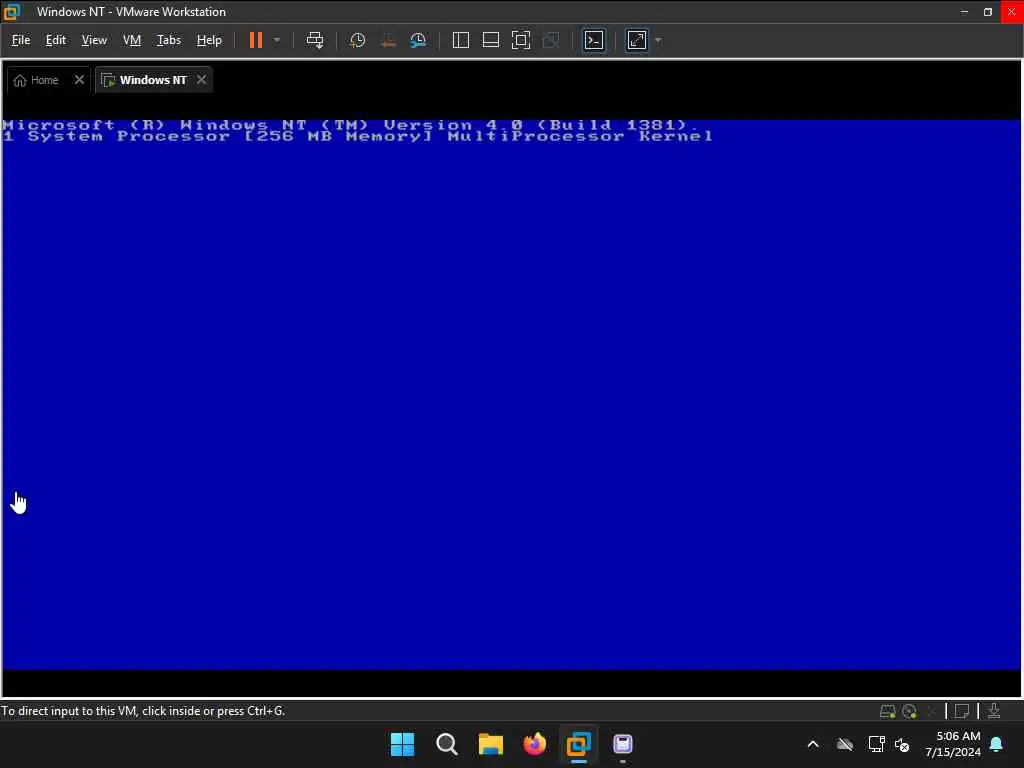Open the Tabs menu
The image size is (1024, 768).
pos(168,40)
